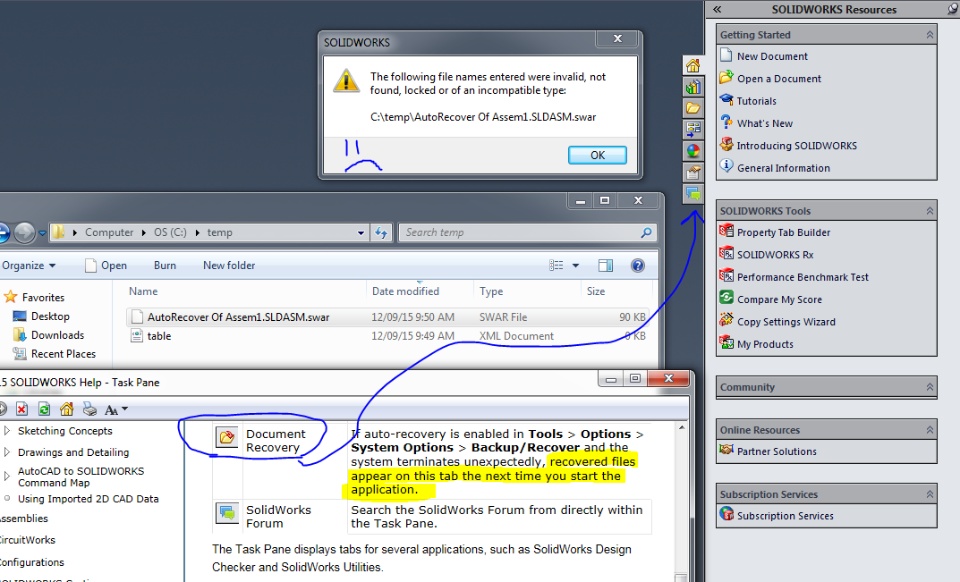
Task: Click New Document in Getting Started
Action: coord(772,56)
